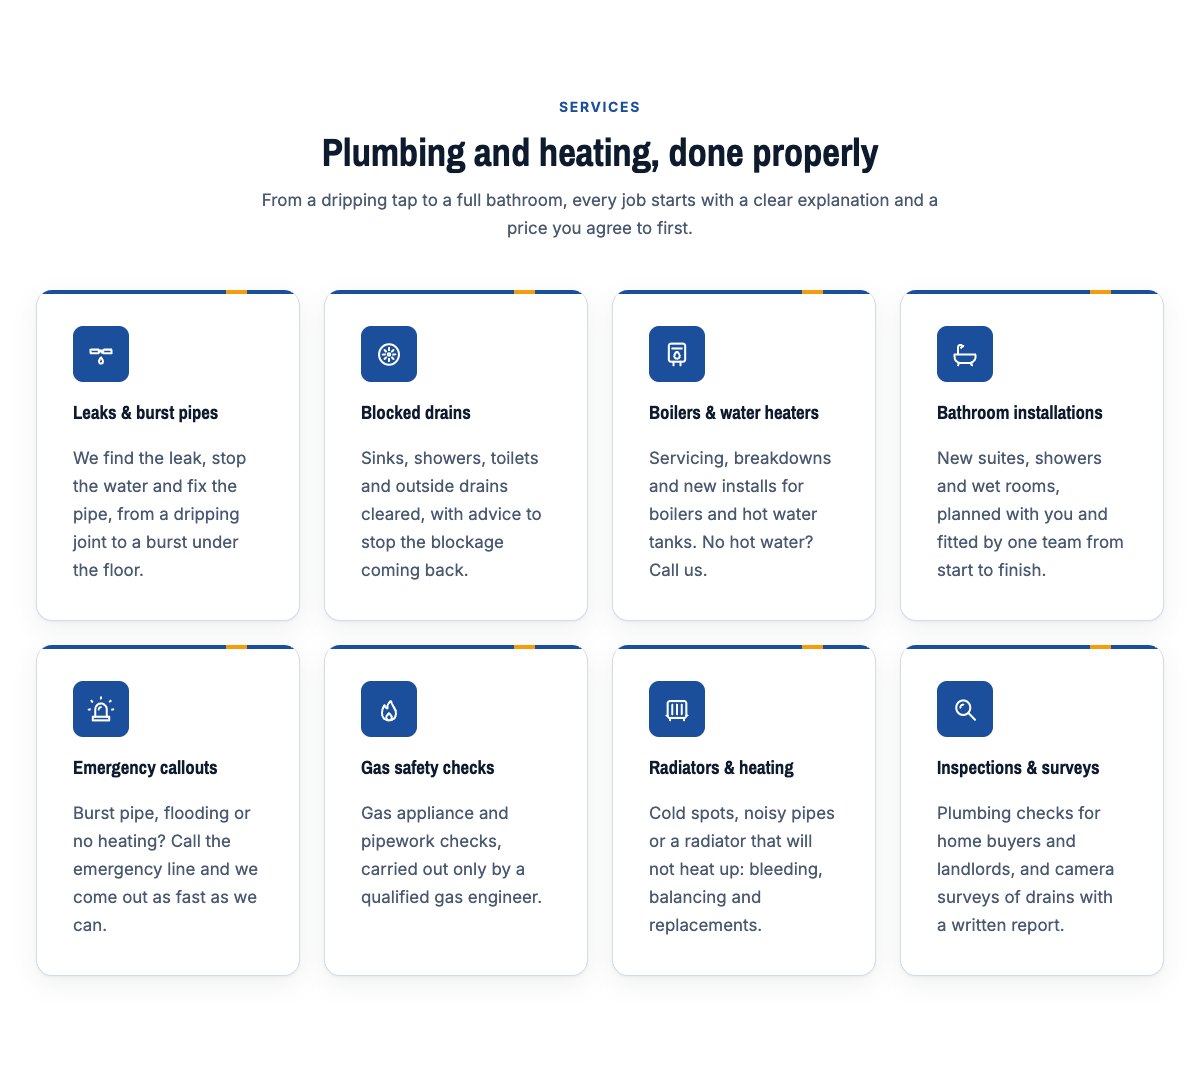
Task: Click the gas appliance and pipework description
Action: (x=452, y=855)
